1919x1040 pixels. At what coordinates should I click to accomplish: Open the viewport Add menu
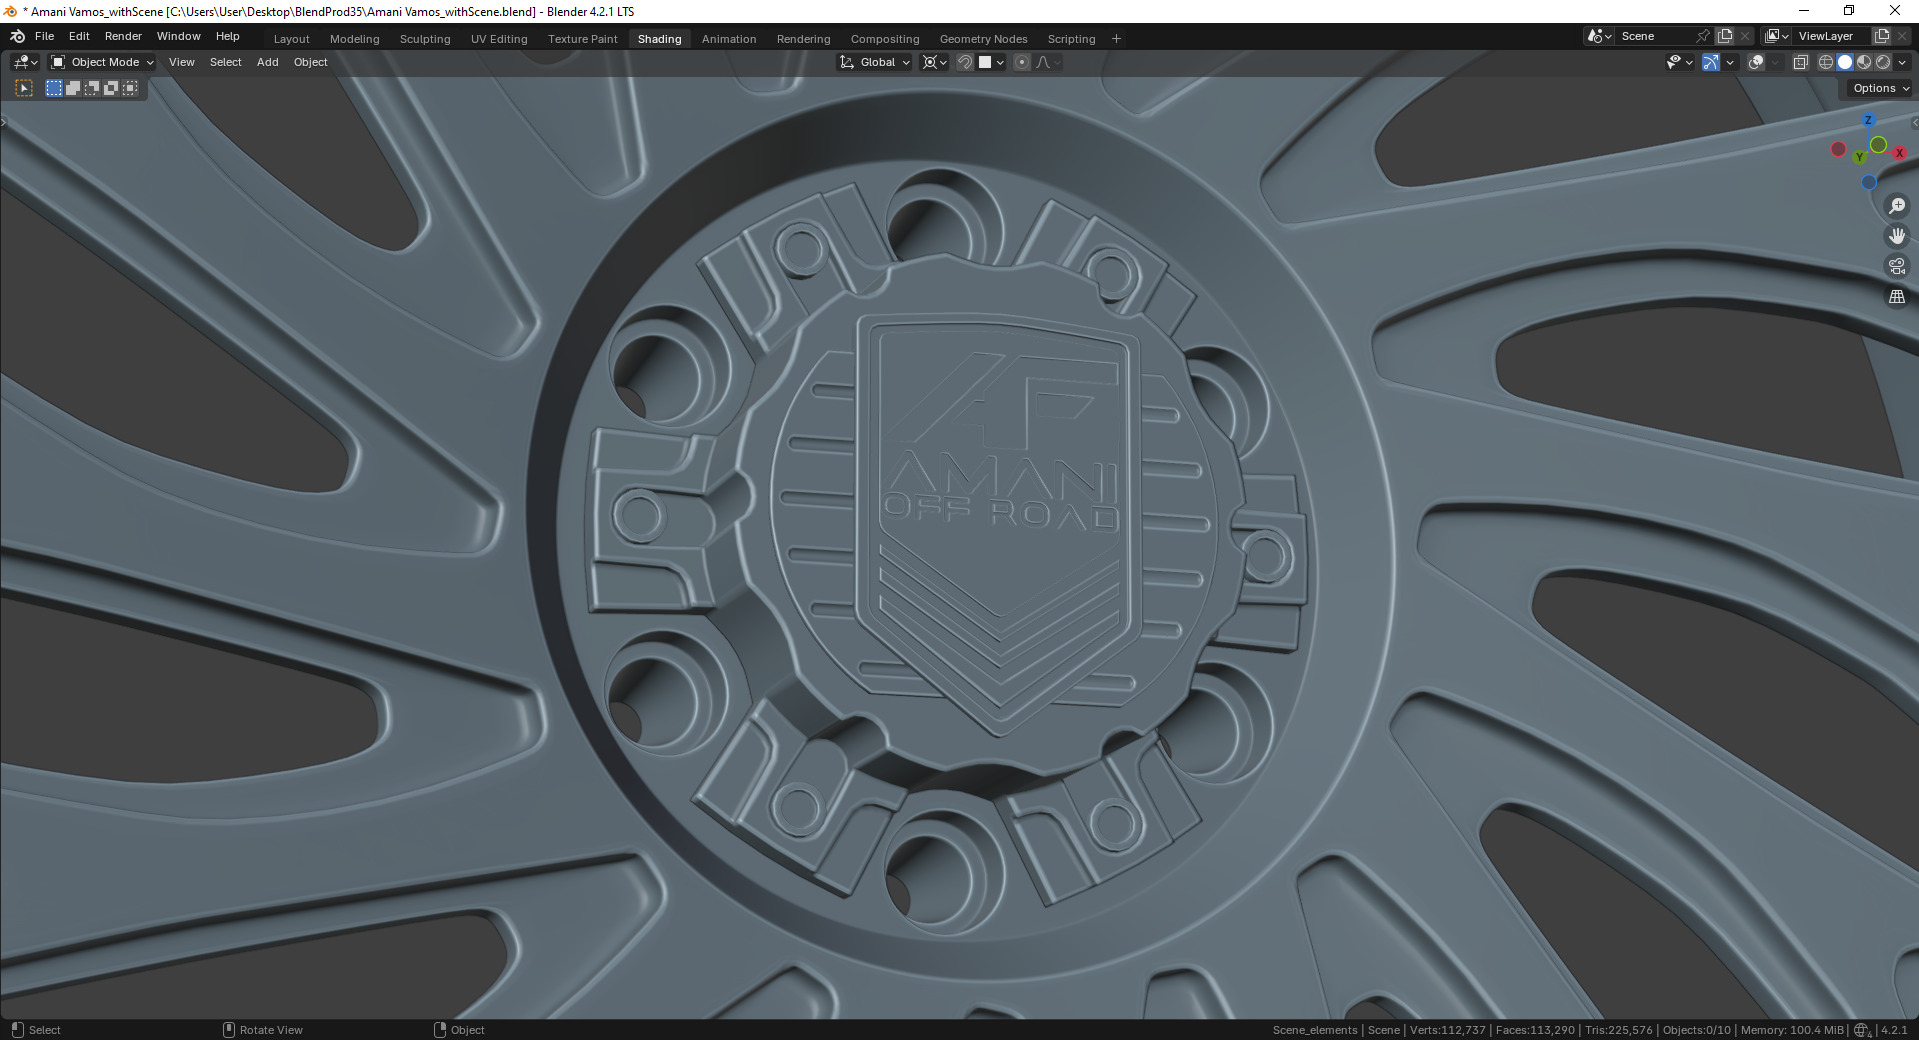click(x=268, y=62)
